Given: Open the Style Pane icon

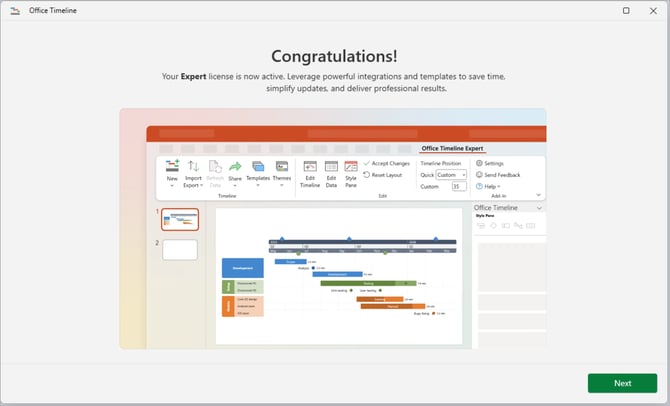Looking at the screenshot, I should point(351,167).
